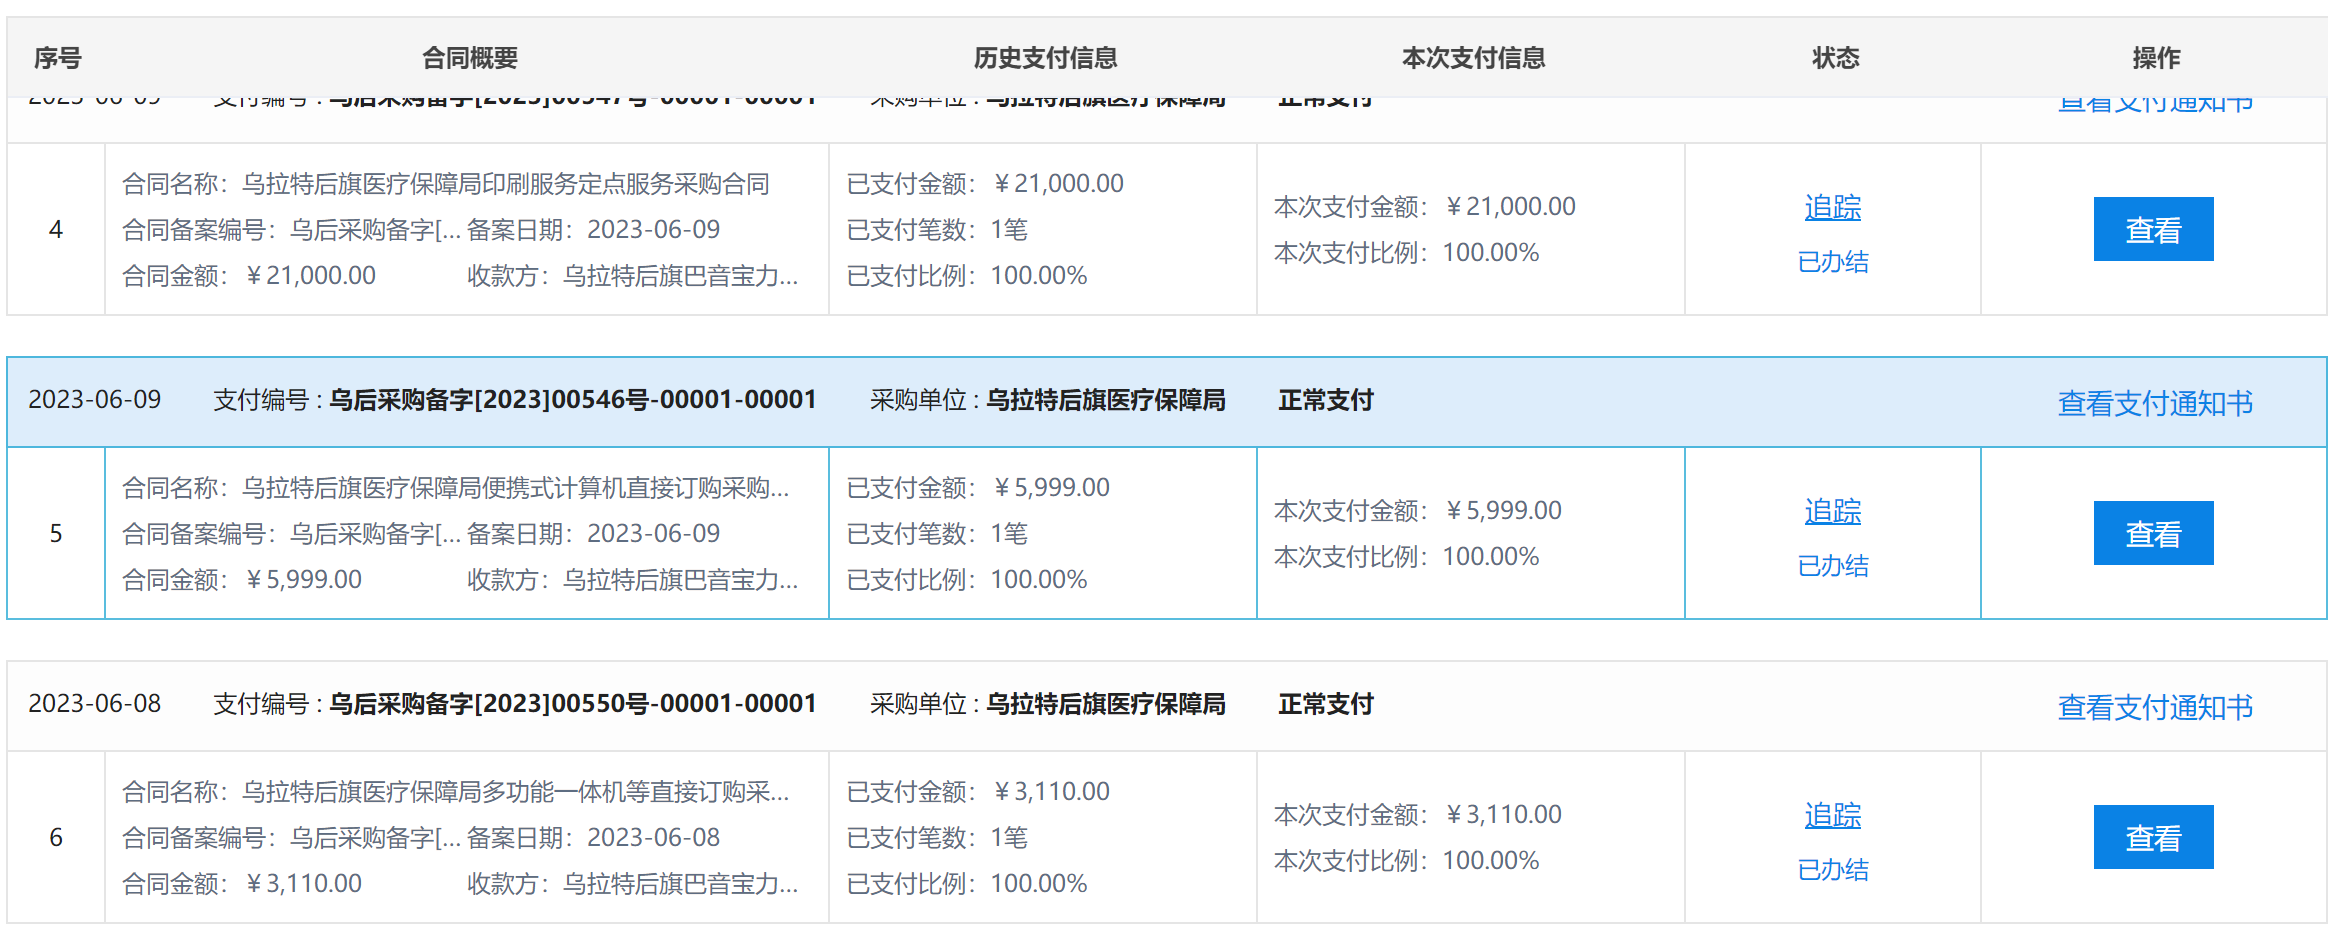Image resolution: width=2341 pixels, height=925 pixels.
Task: Click 正常支付 label in the 00550号 header
Action: pyautogui.click(x=1326, y=704)
